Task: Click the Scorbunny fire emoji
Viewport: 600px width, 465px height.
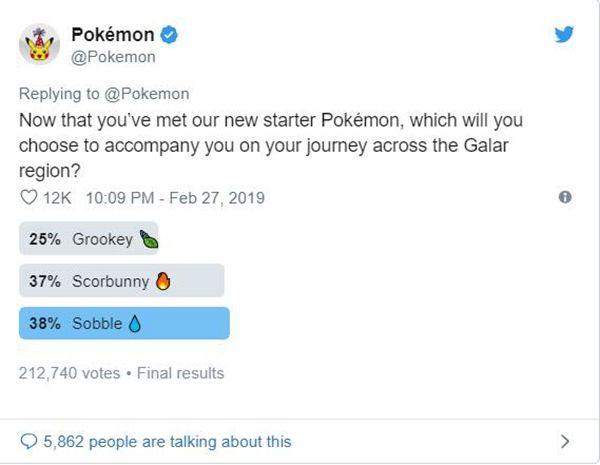Action: (163, 281)
